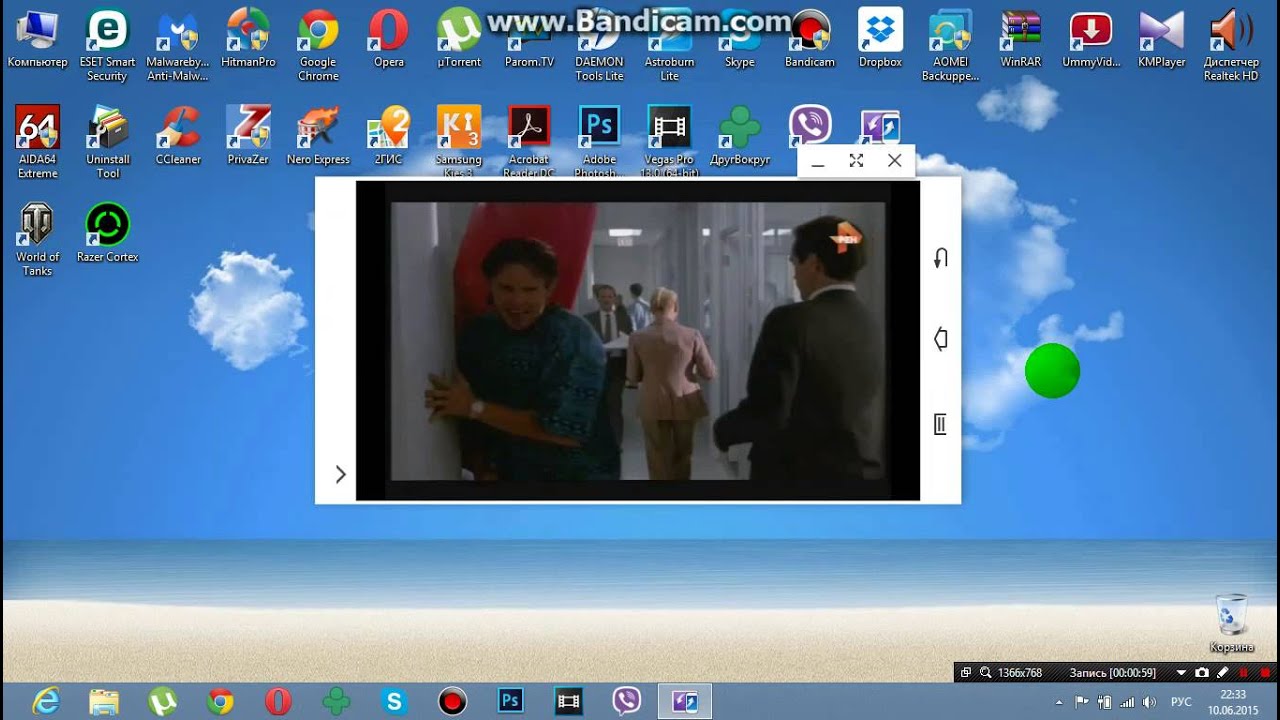The image size is (1280, 720).
Task: Open Vegas Pro from the taskbar
Action: click(568, 701)
